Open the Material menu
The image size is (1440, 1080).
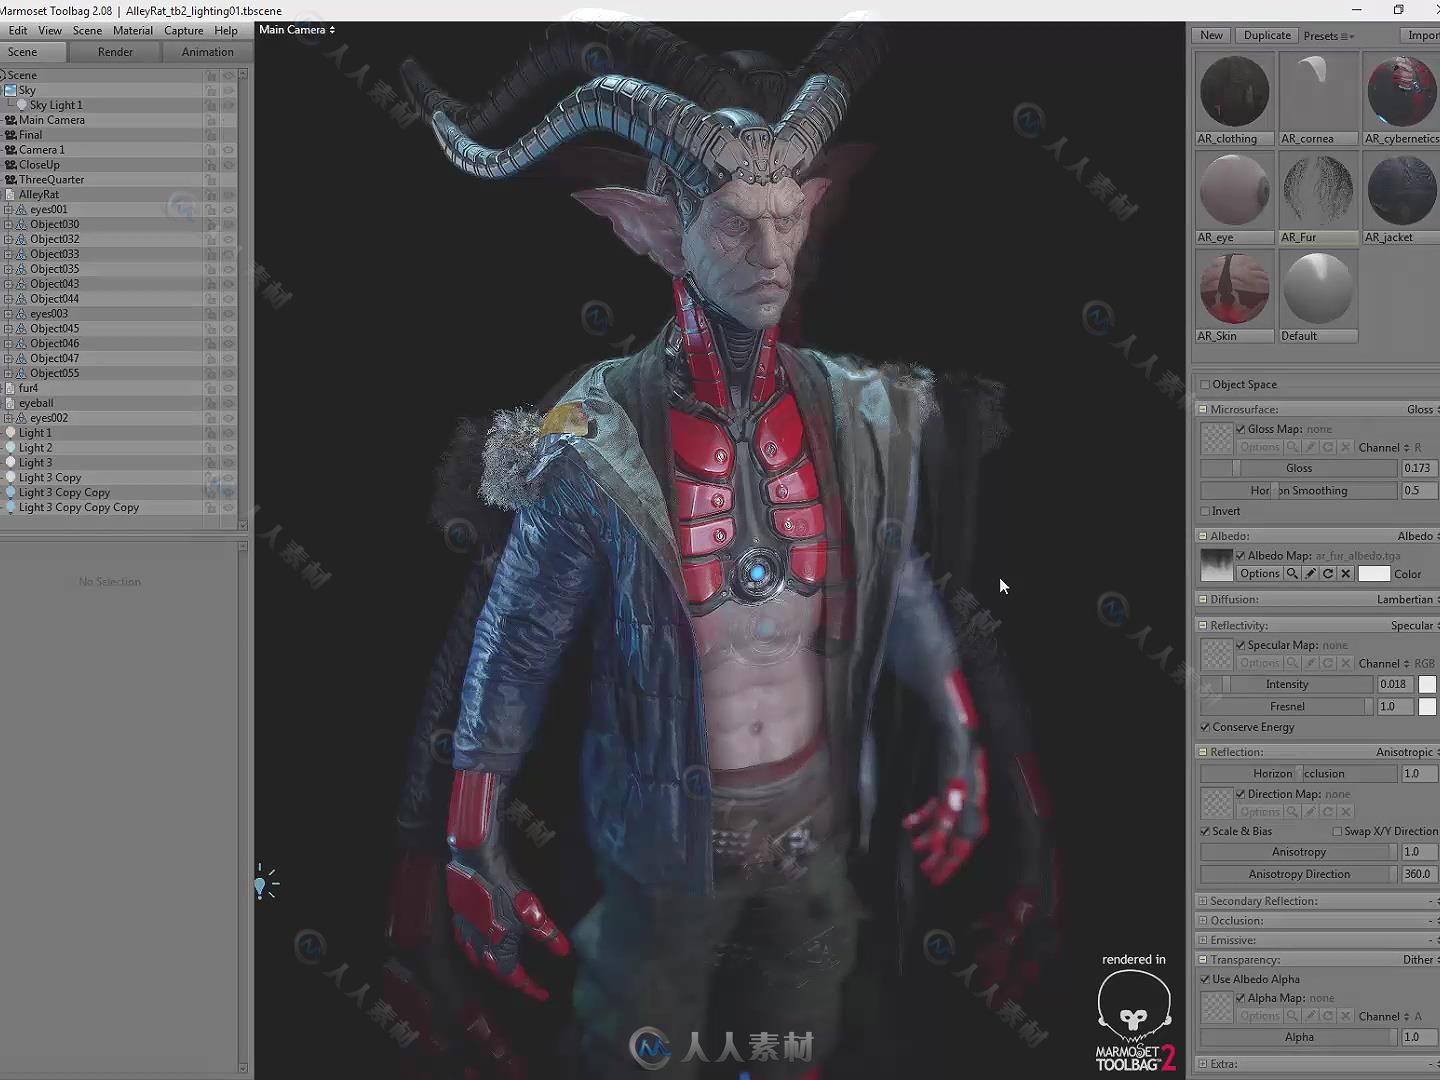click(133, 31)
